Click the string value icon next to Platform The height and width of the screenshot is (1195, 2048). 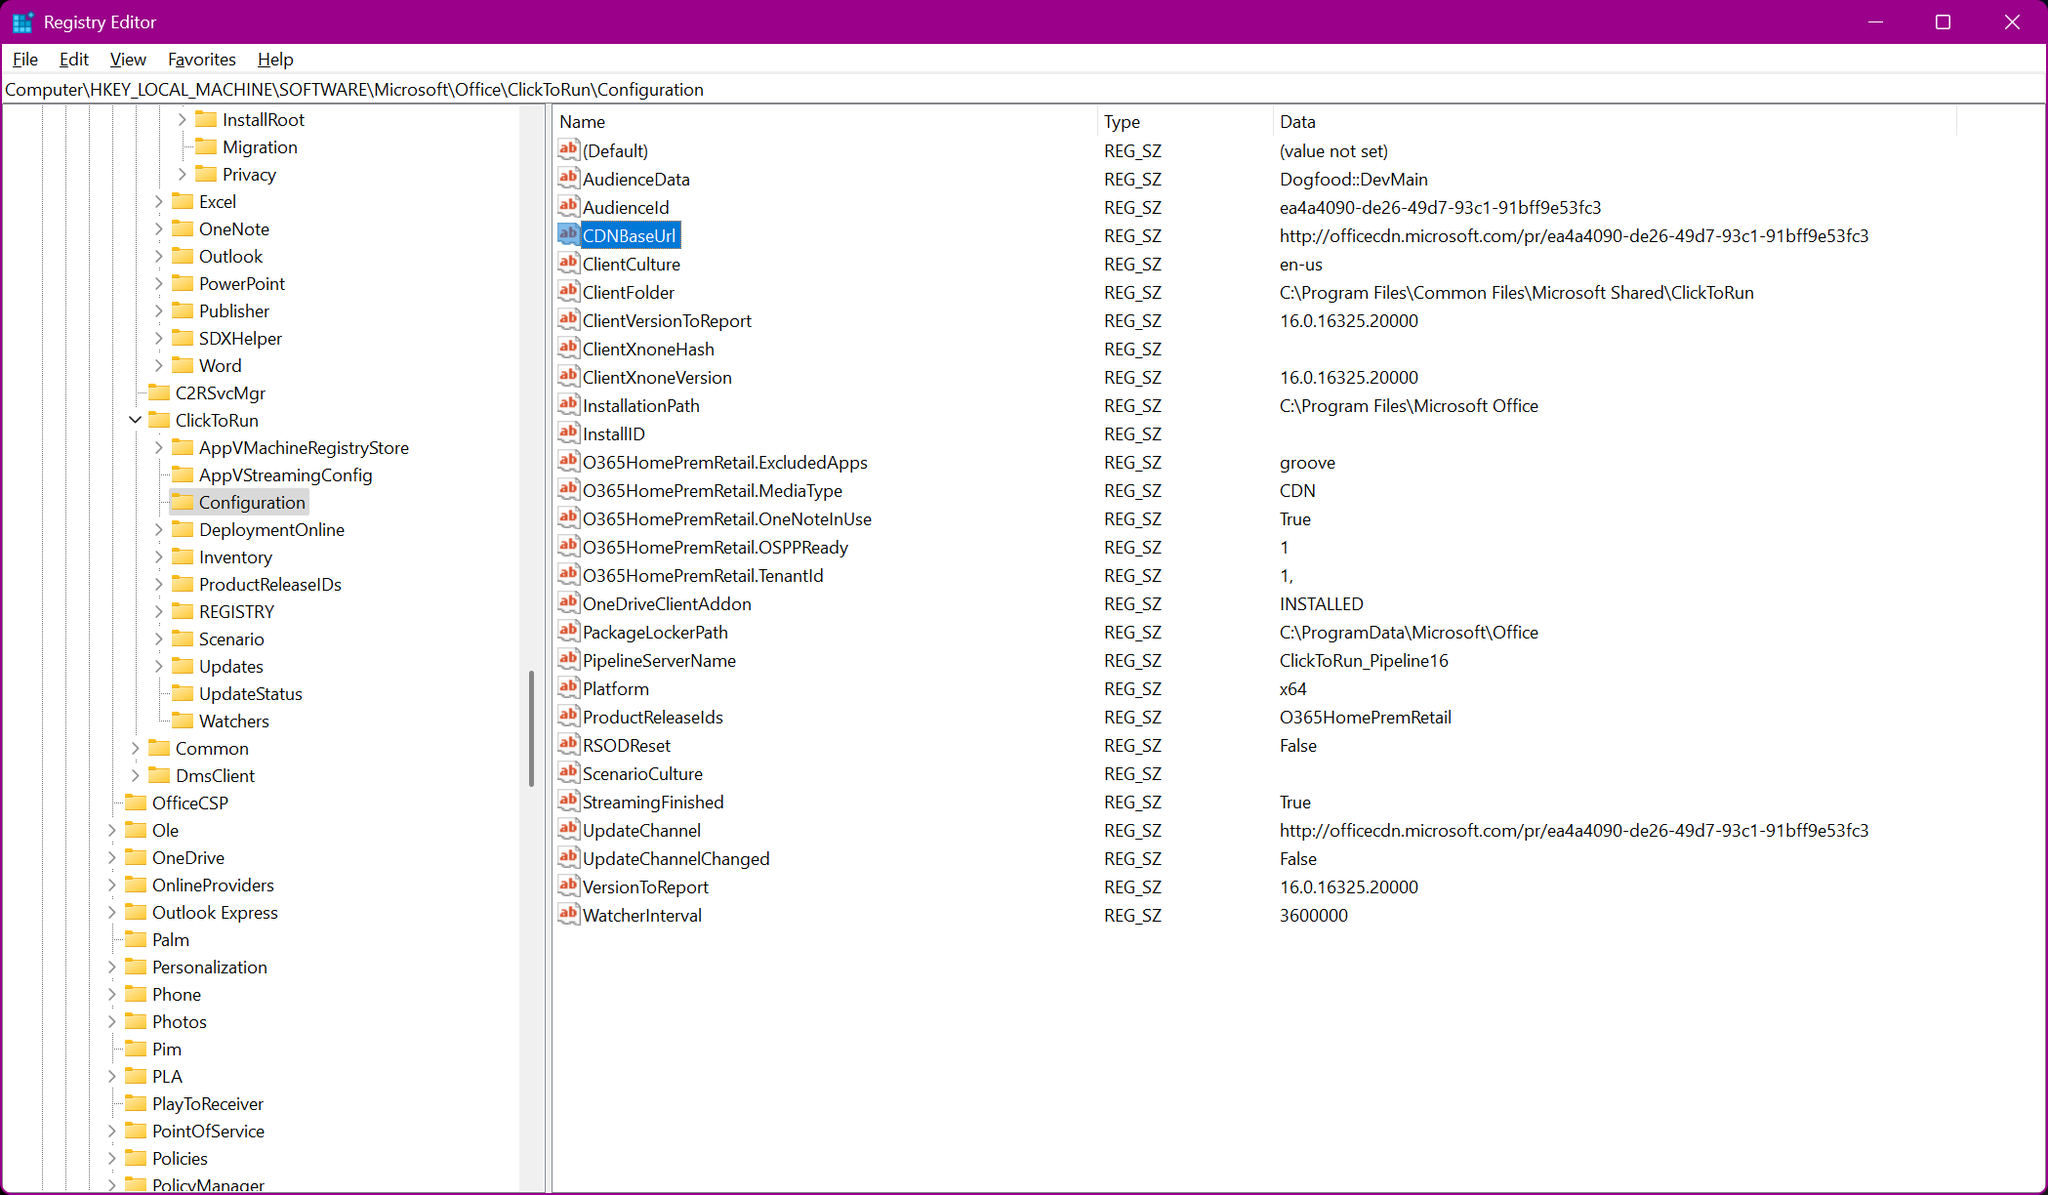point(567,688)
